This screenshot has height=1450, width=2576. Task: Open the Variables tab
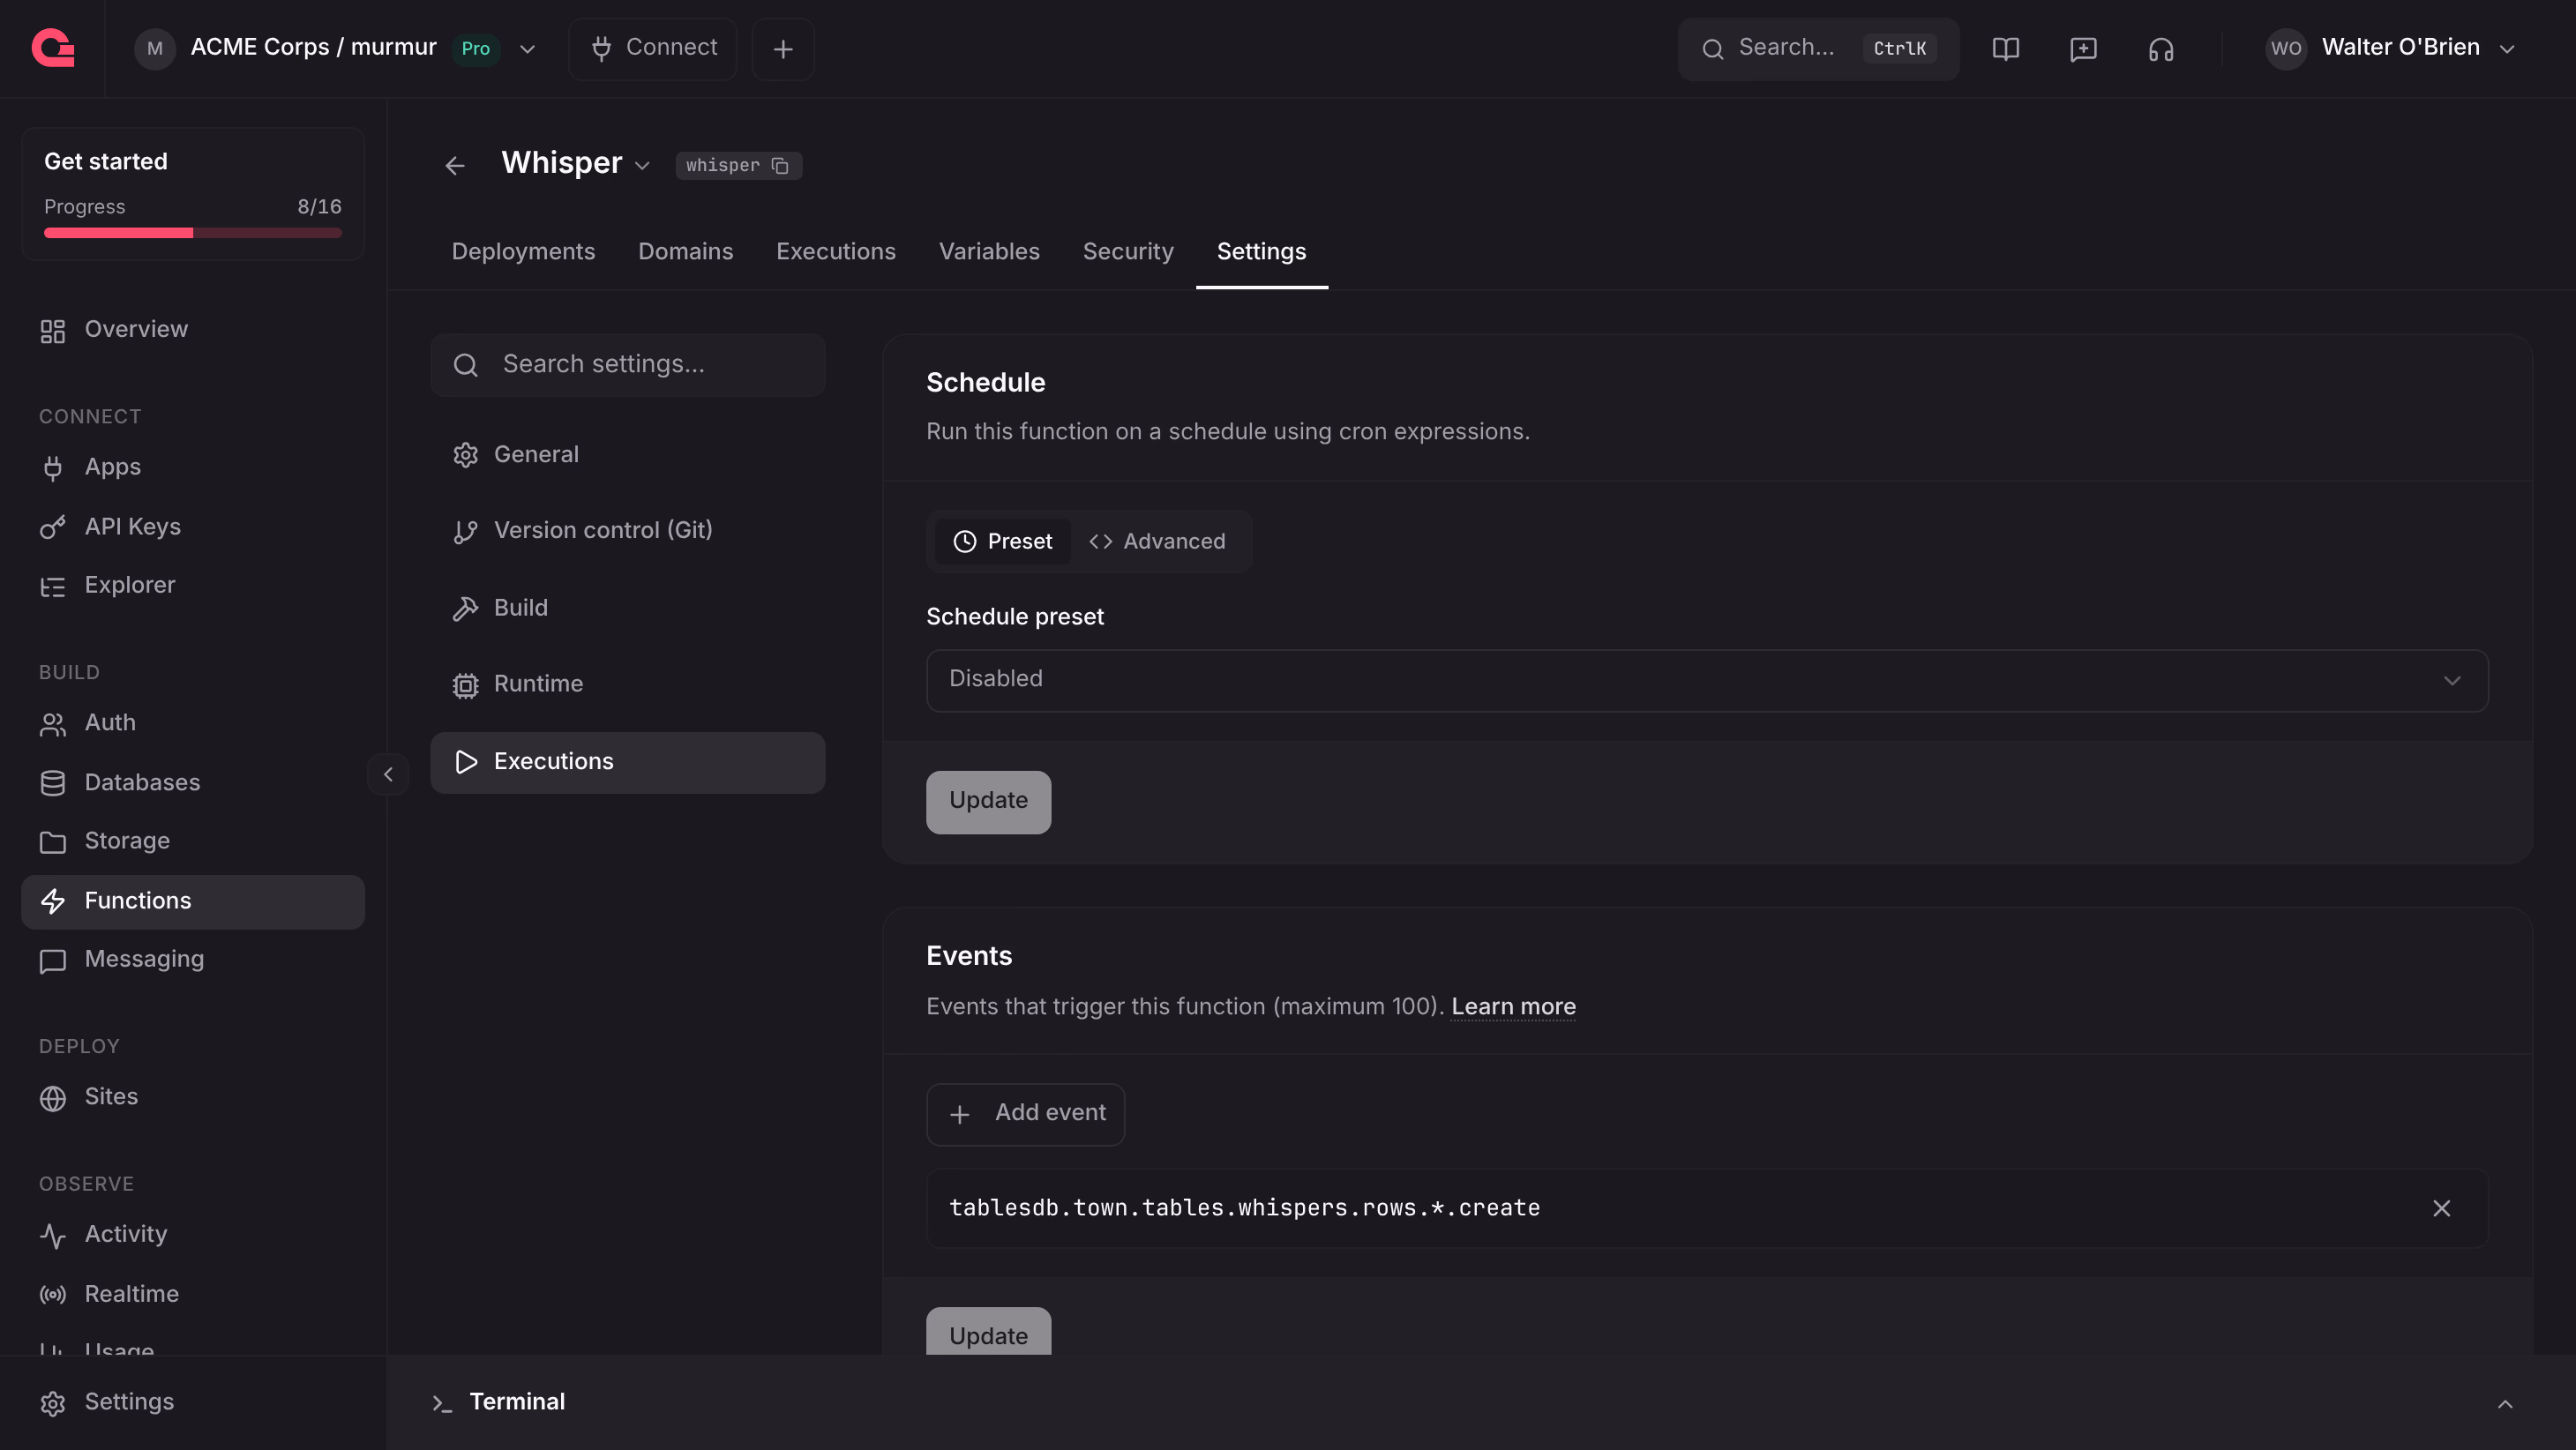pos(989,252)
